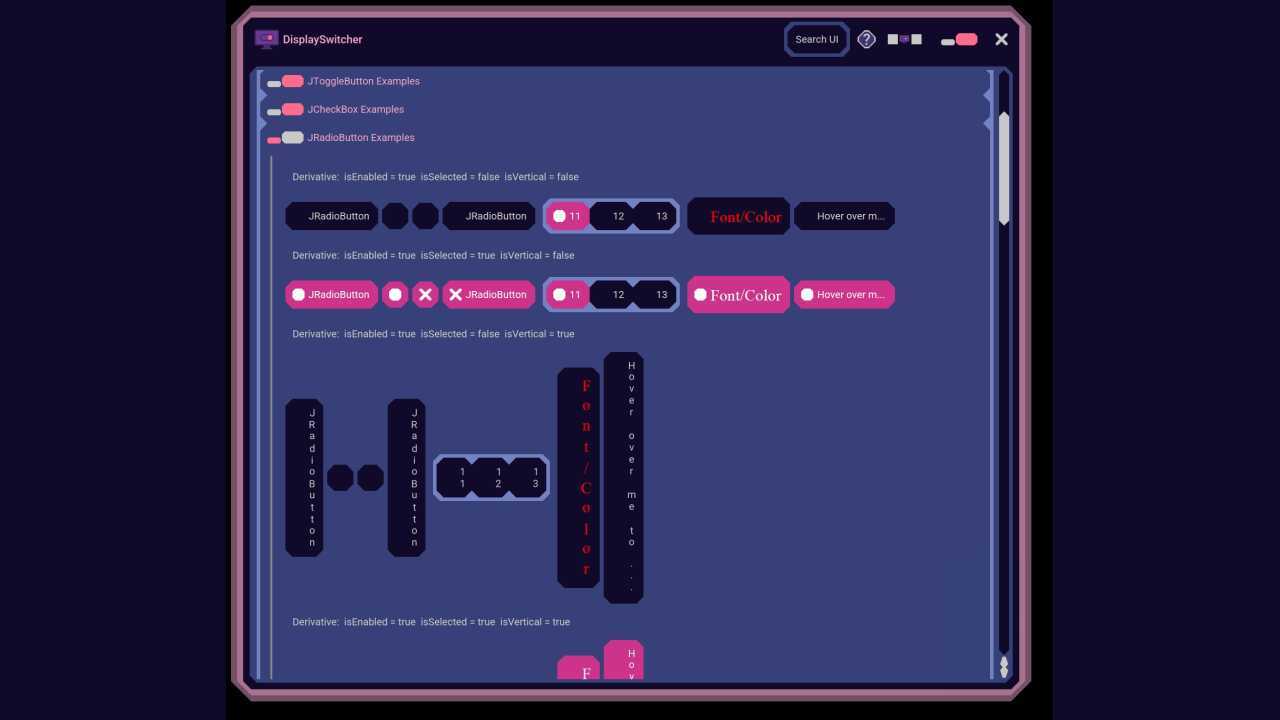Screen dimensions: 1280x720
Task: Select option 11 in the isSelected=false horizontal group
Action: coord(568,216)
